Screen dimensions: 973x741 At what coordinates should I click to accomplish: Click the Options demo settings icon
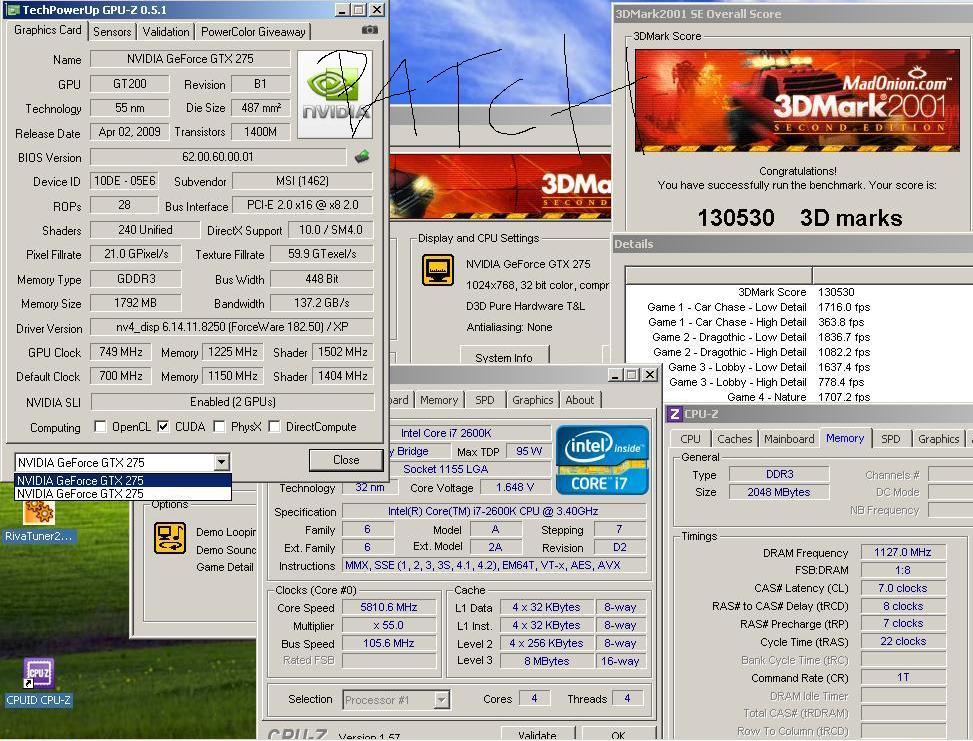click(169, 538)
